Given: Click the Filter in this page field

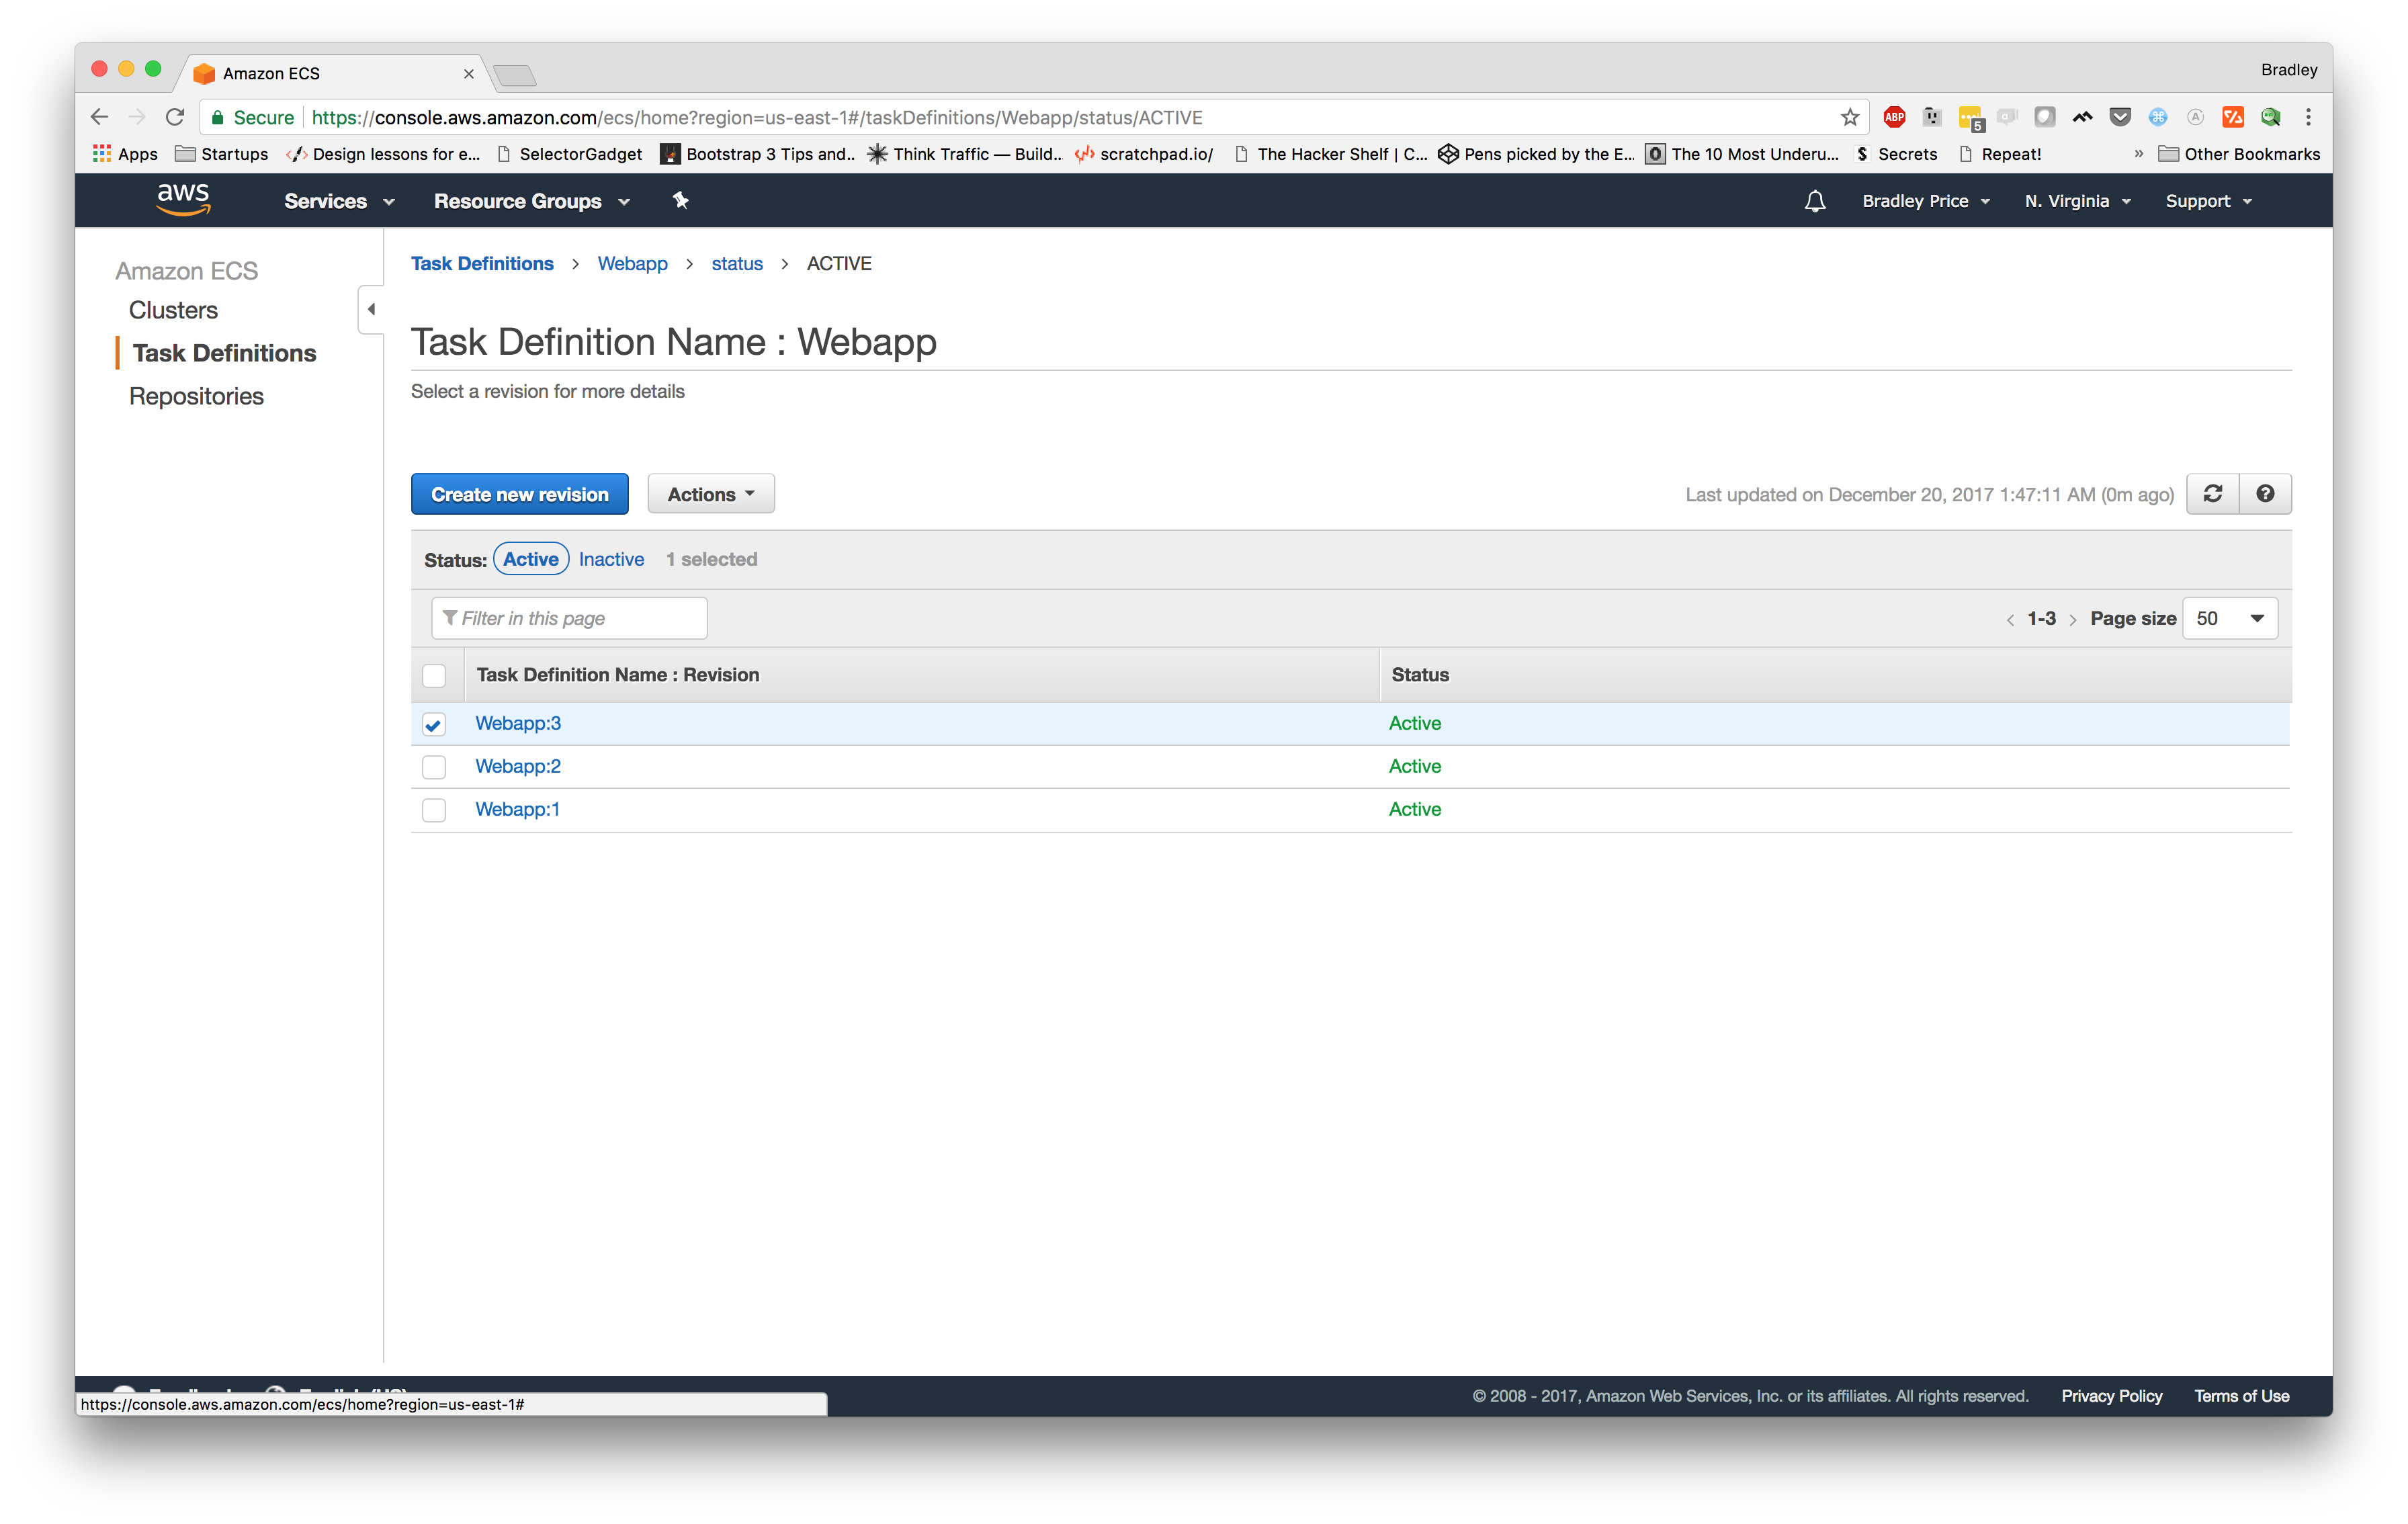Looking at the screenshot, I should 569,618.
